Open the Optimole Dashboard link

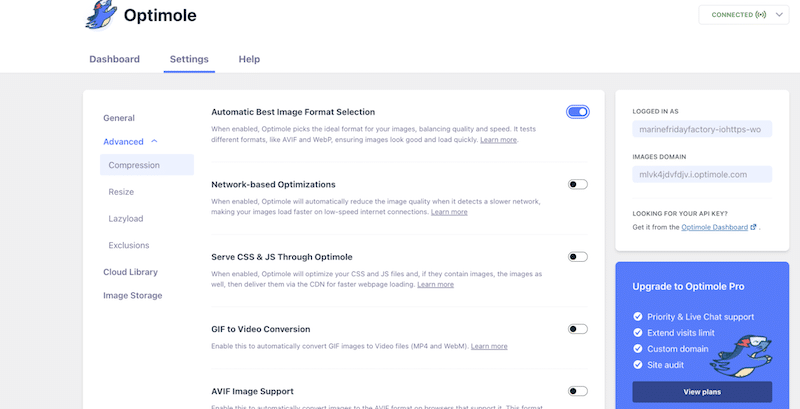[714, 228]
